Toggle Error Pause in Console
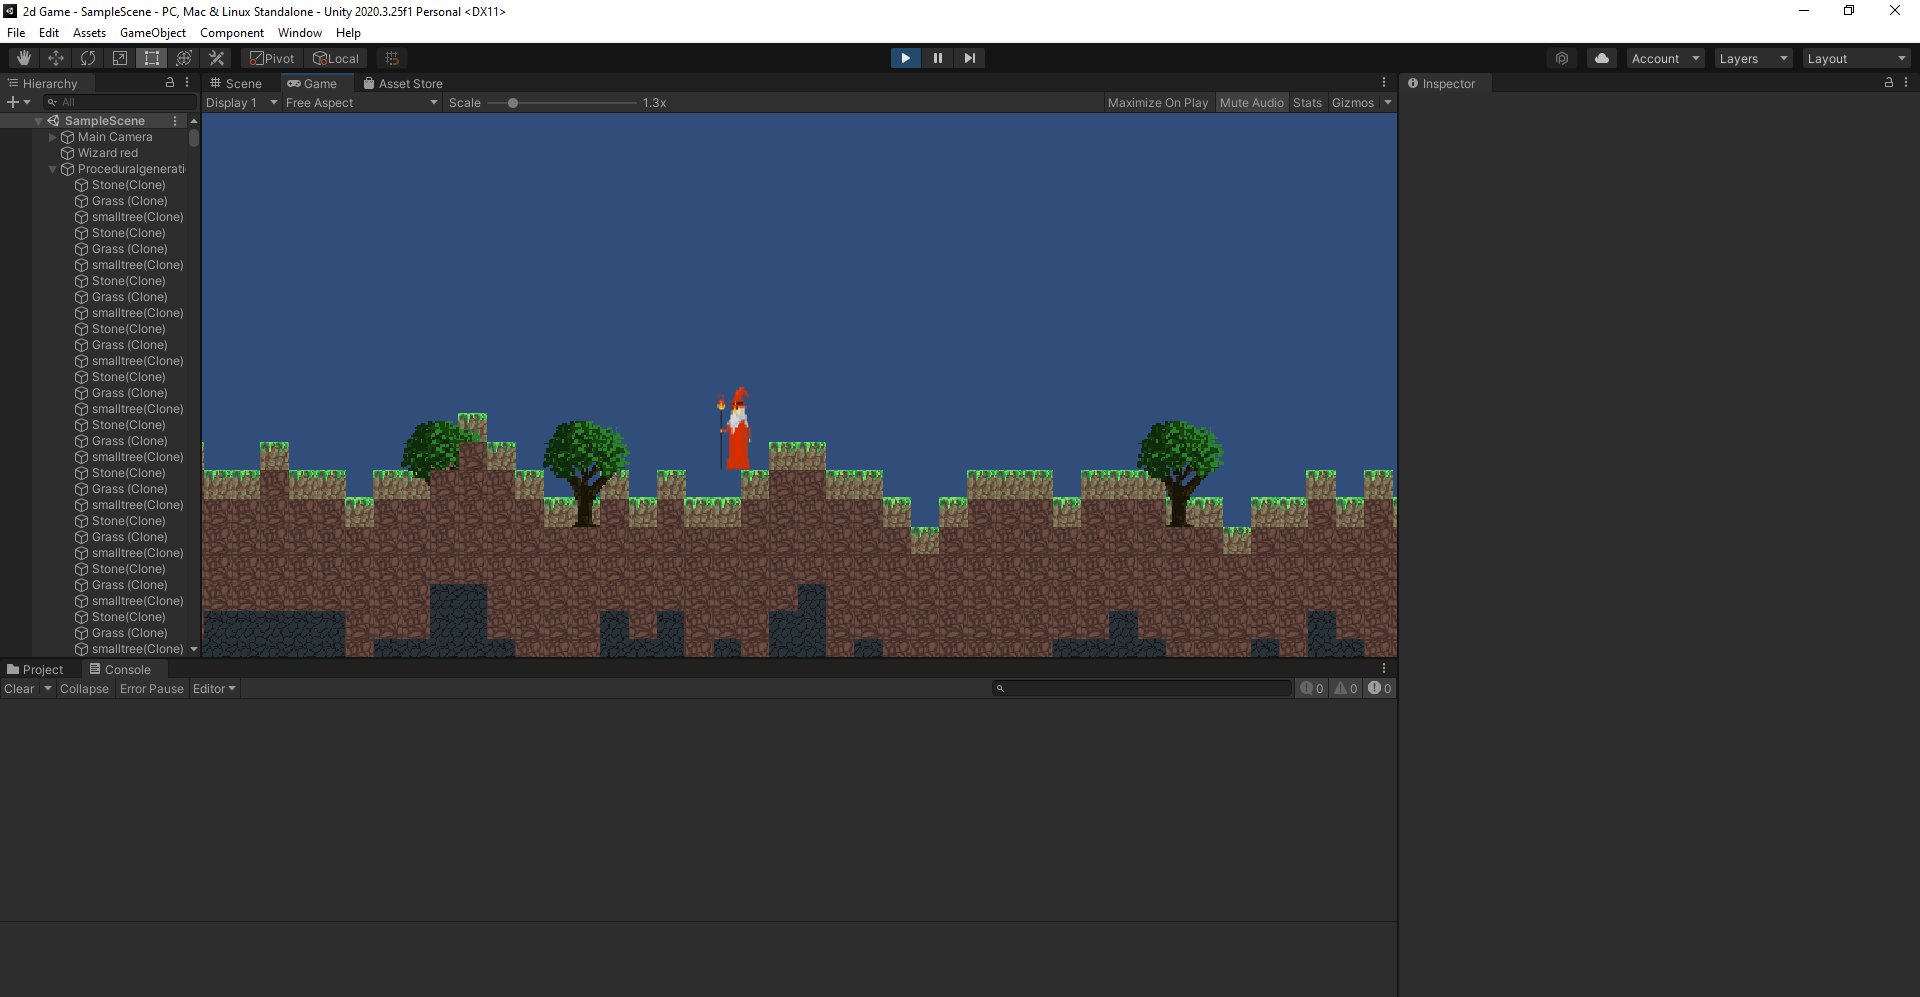 click(x=151, y=689)
